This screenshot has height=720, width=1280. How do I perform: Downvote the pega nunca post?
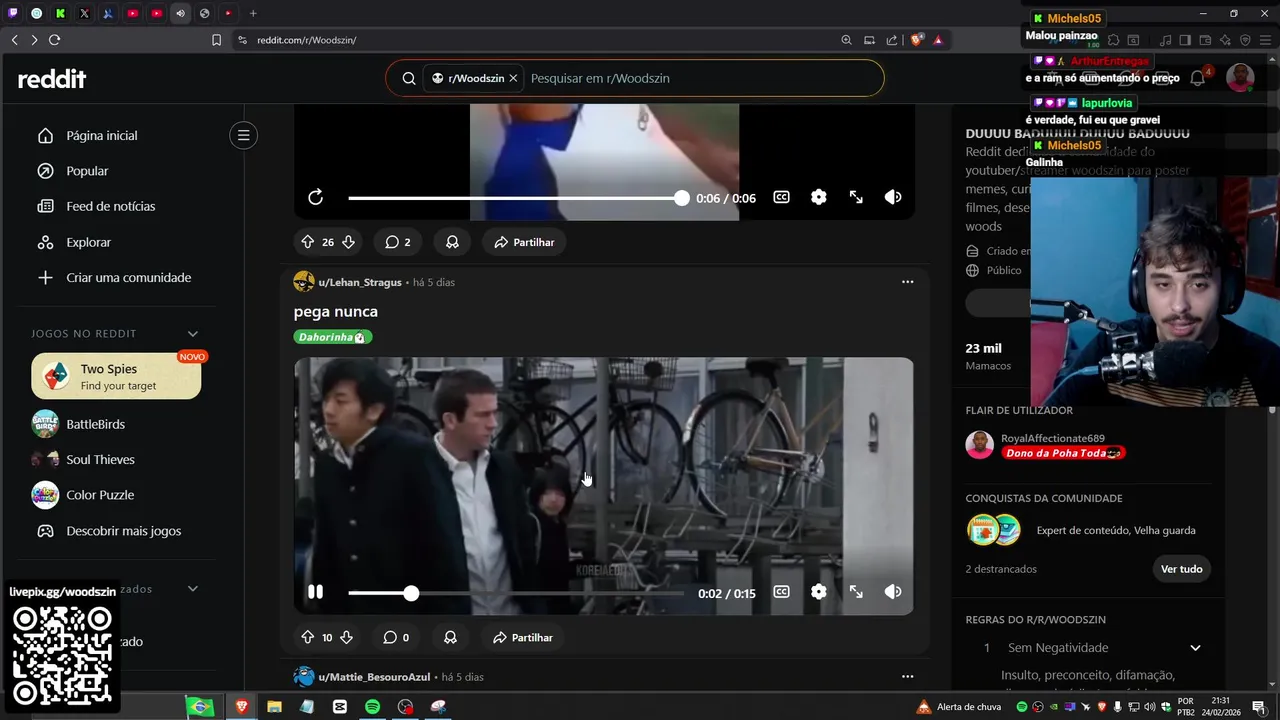pos(346,637)
